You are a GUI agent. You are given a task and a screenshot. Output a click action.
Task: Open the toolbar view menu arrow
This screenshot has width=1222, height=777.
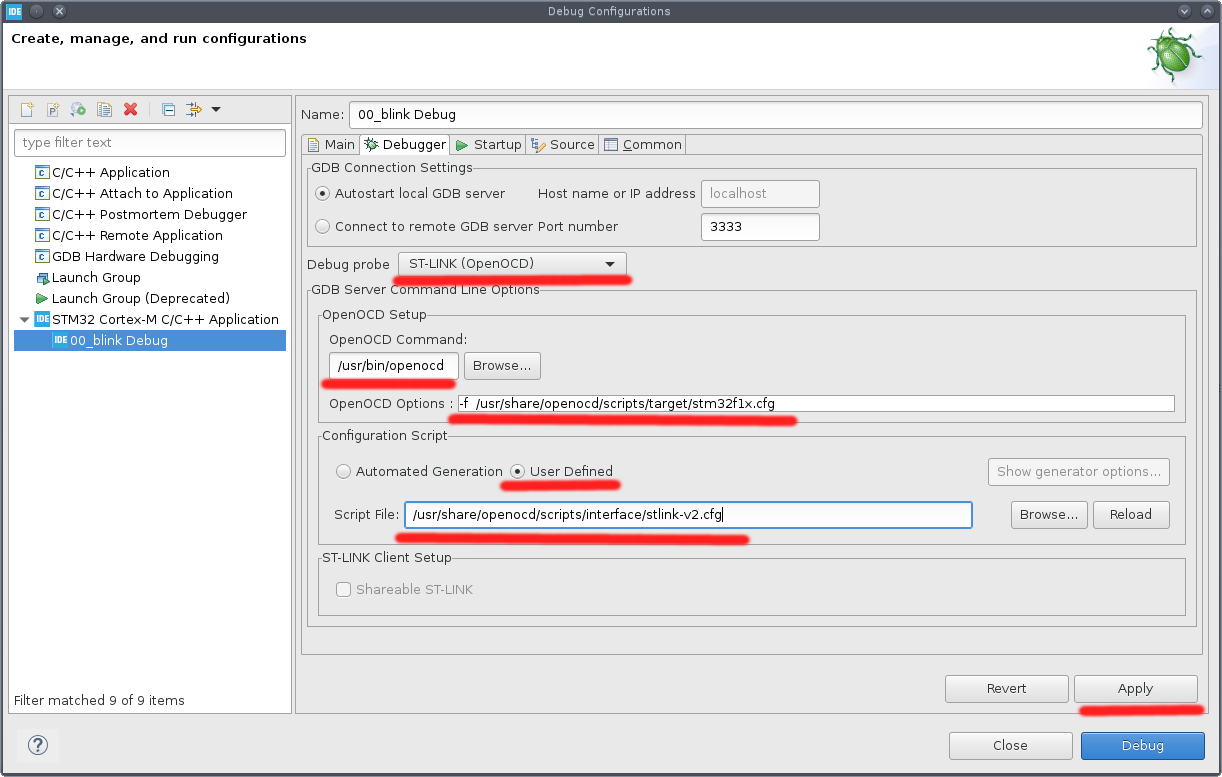[x=217, y=110]
